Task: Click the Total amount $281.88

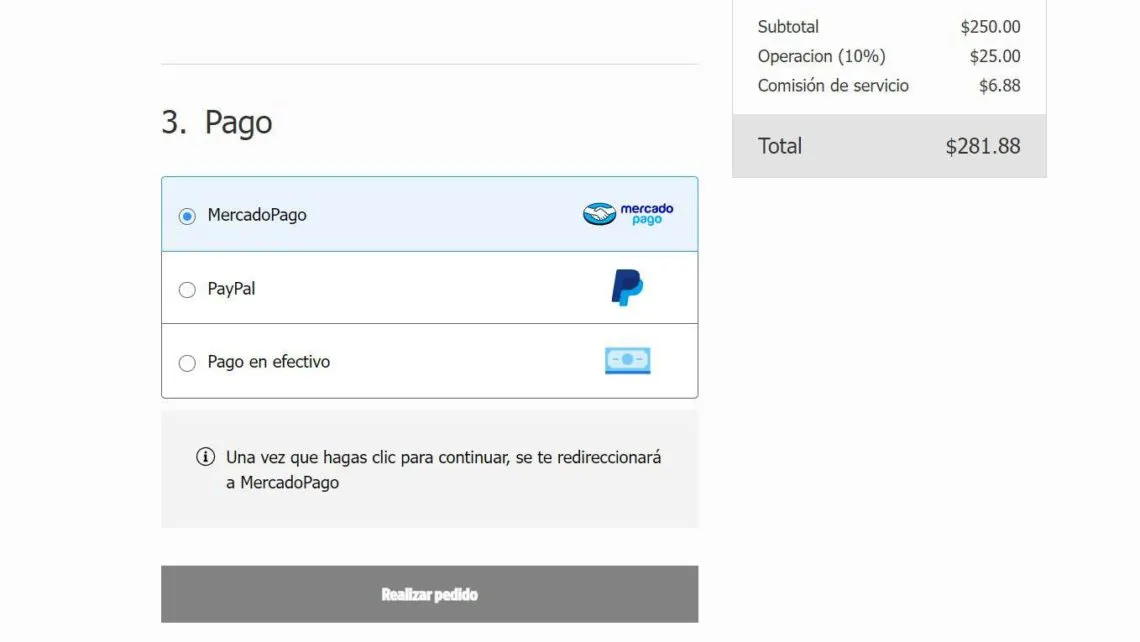Action: tap(982, 146)
